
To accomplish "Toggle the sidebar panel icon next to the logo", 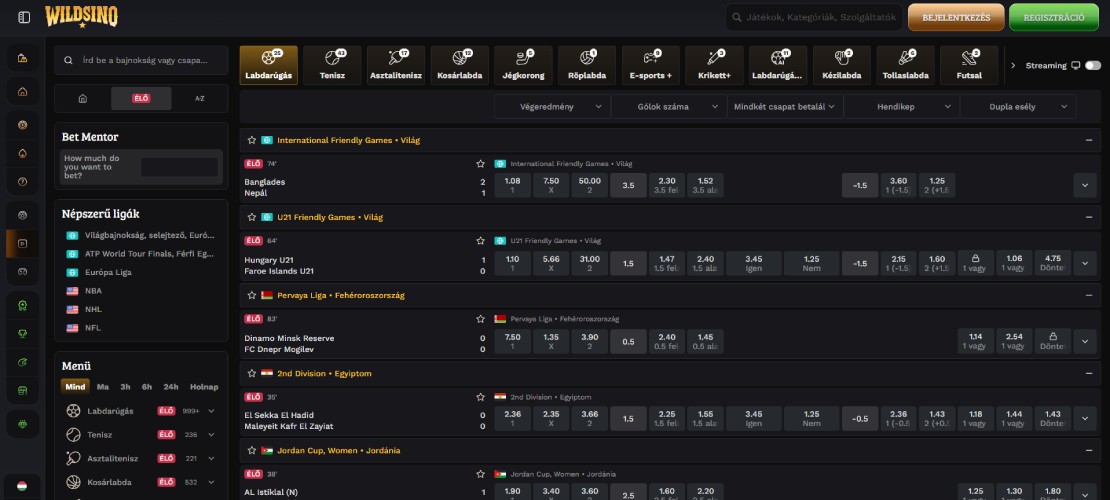I will coord(24,17).
